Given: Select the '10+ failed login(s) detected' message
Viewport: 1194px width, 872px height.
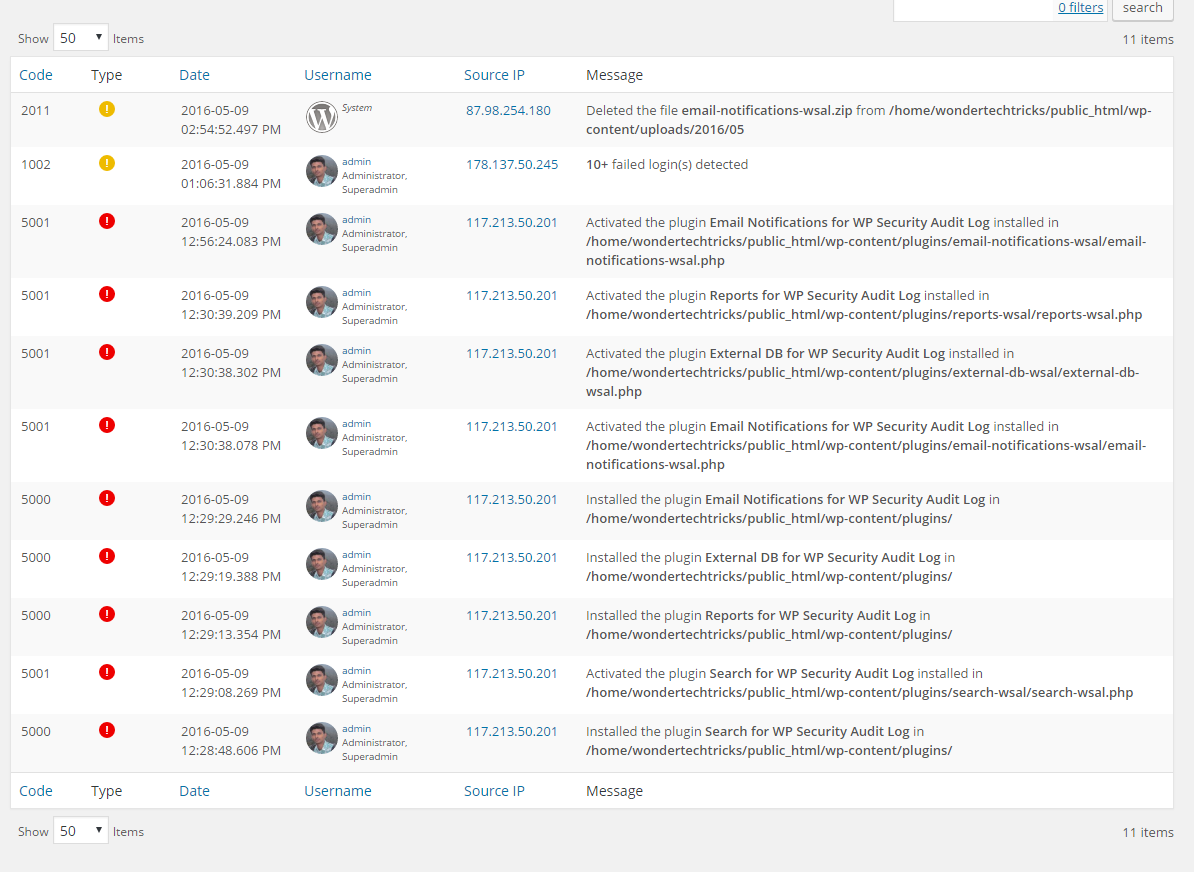Looking at the screenshot, I should click(667, 164).
